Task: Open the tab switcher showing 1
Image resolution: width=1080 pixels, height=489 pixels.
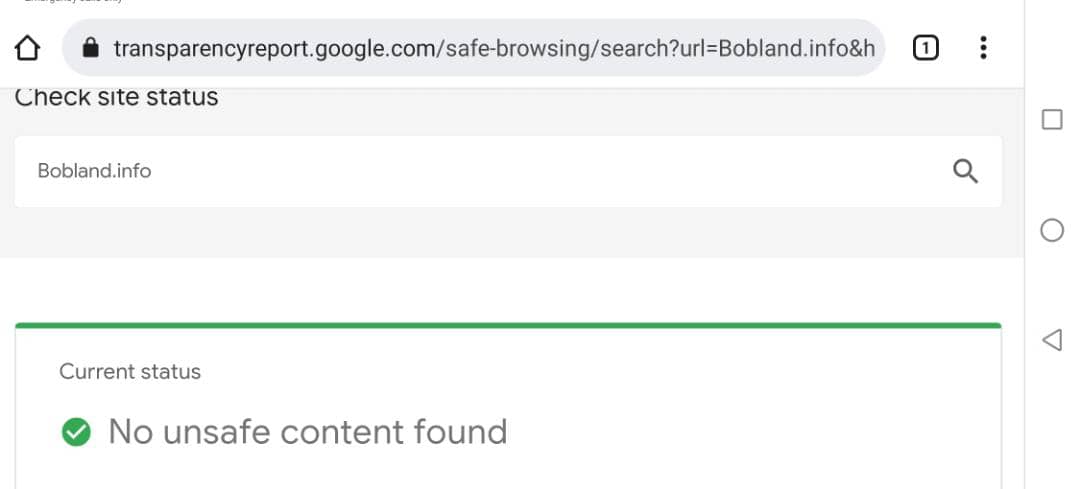Action: coord(925,48)
